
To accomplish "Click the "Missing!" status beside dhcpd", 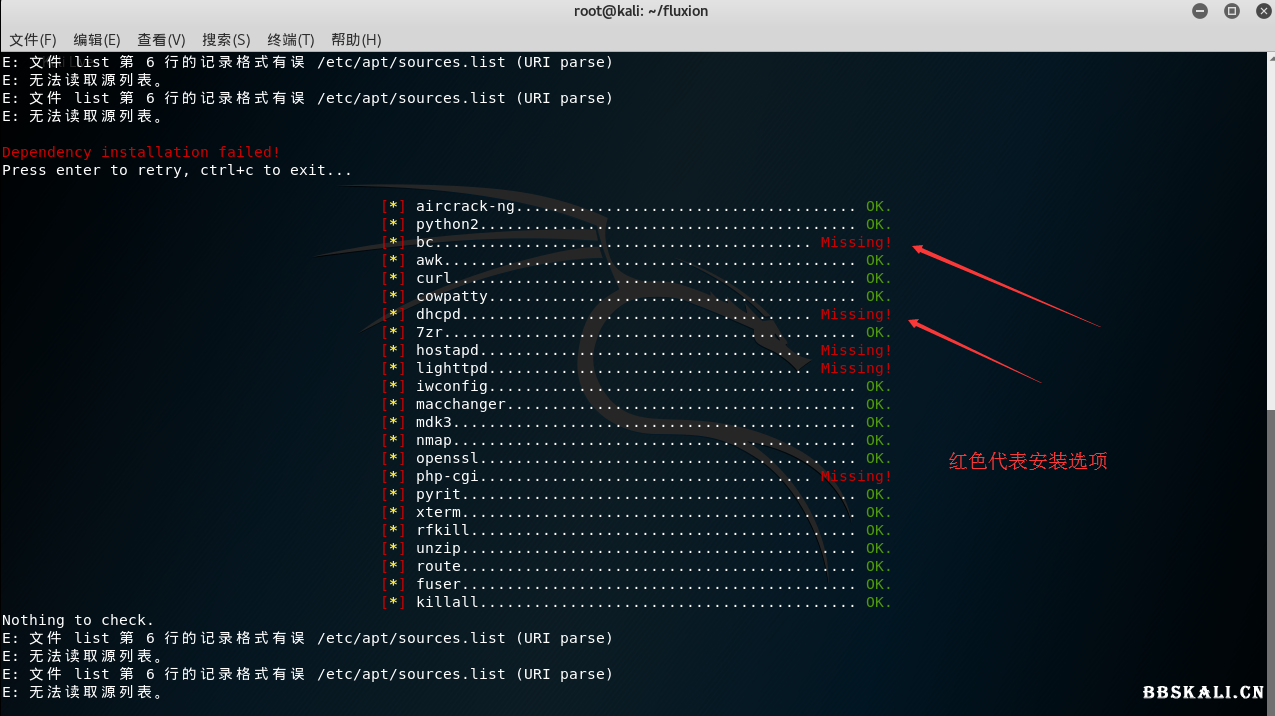I will (856, 314).
